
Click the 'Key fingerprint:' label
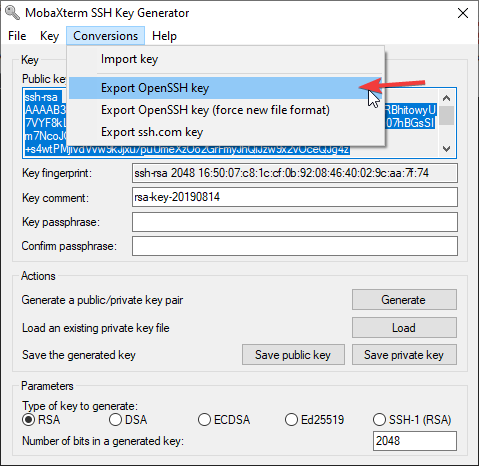tap(57, 173)
